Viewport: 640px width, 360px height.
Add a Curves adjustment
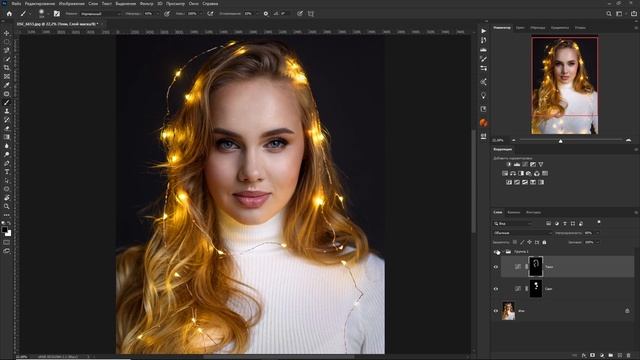pos(525,164)
